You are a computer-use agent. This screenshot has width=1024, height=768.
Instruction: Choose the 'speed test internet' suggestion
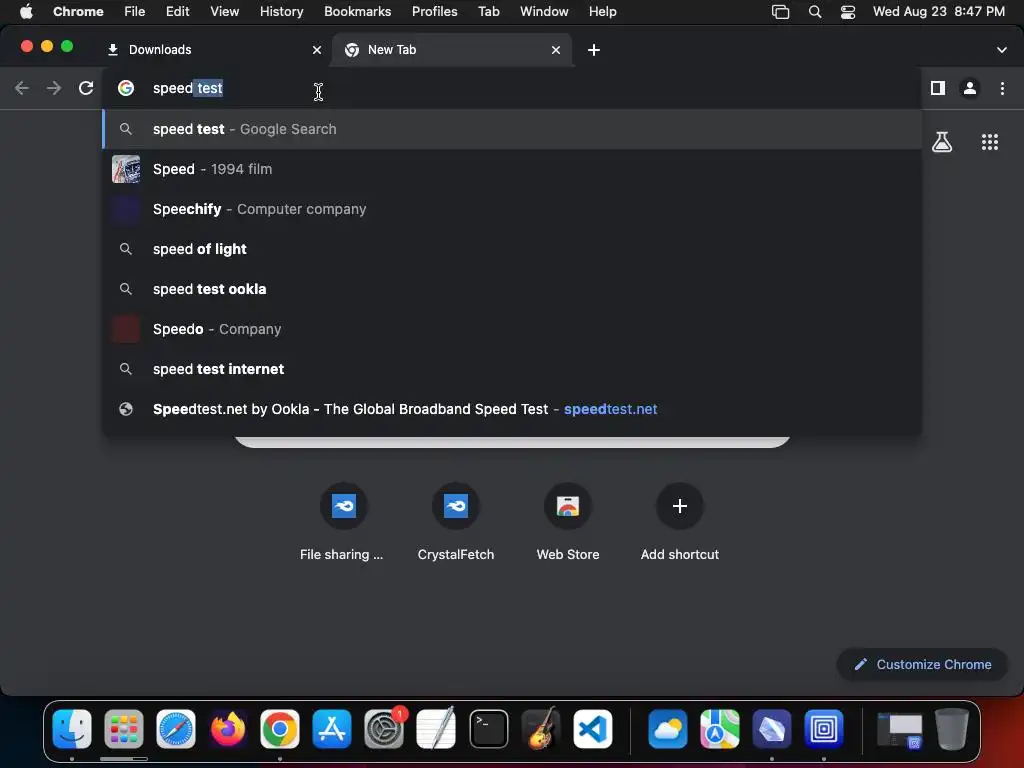tap(512, 369)
